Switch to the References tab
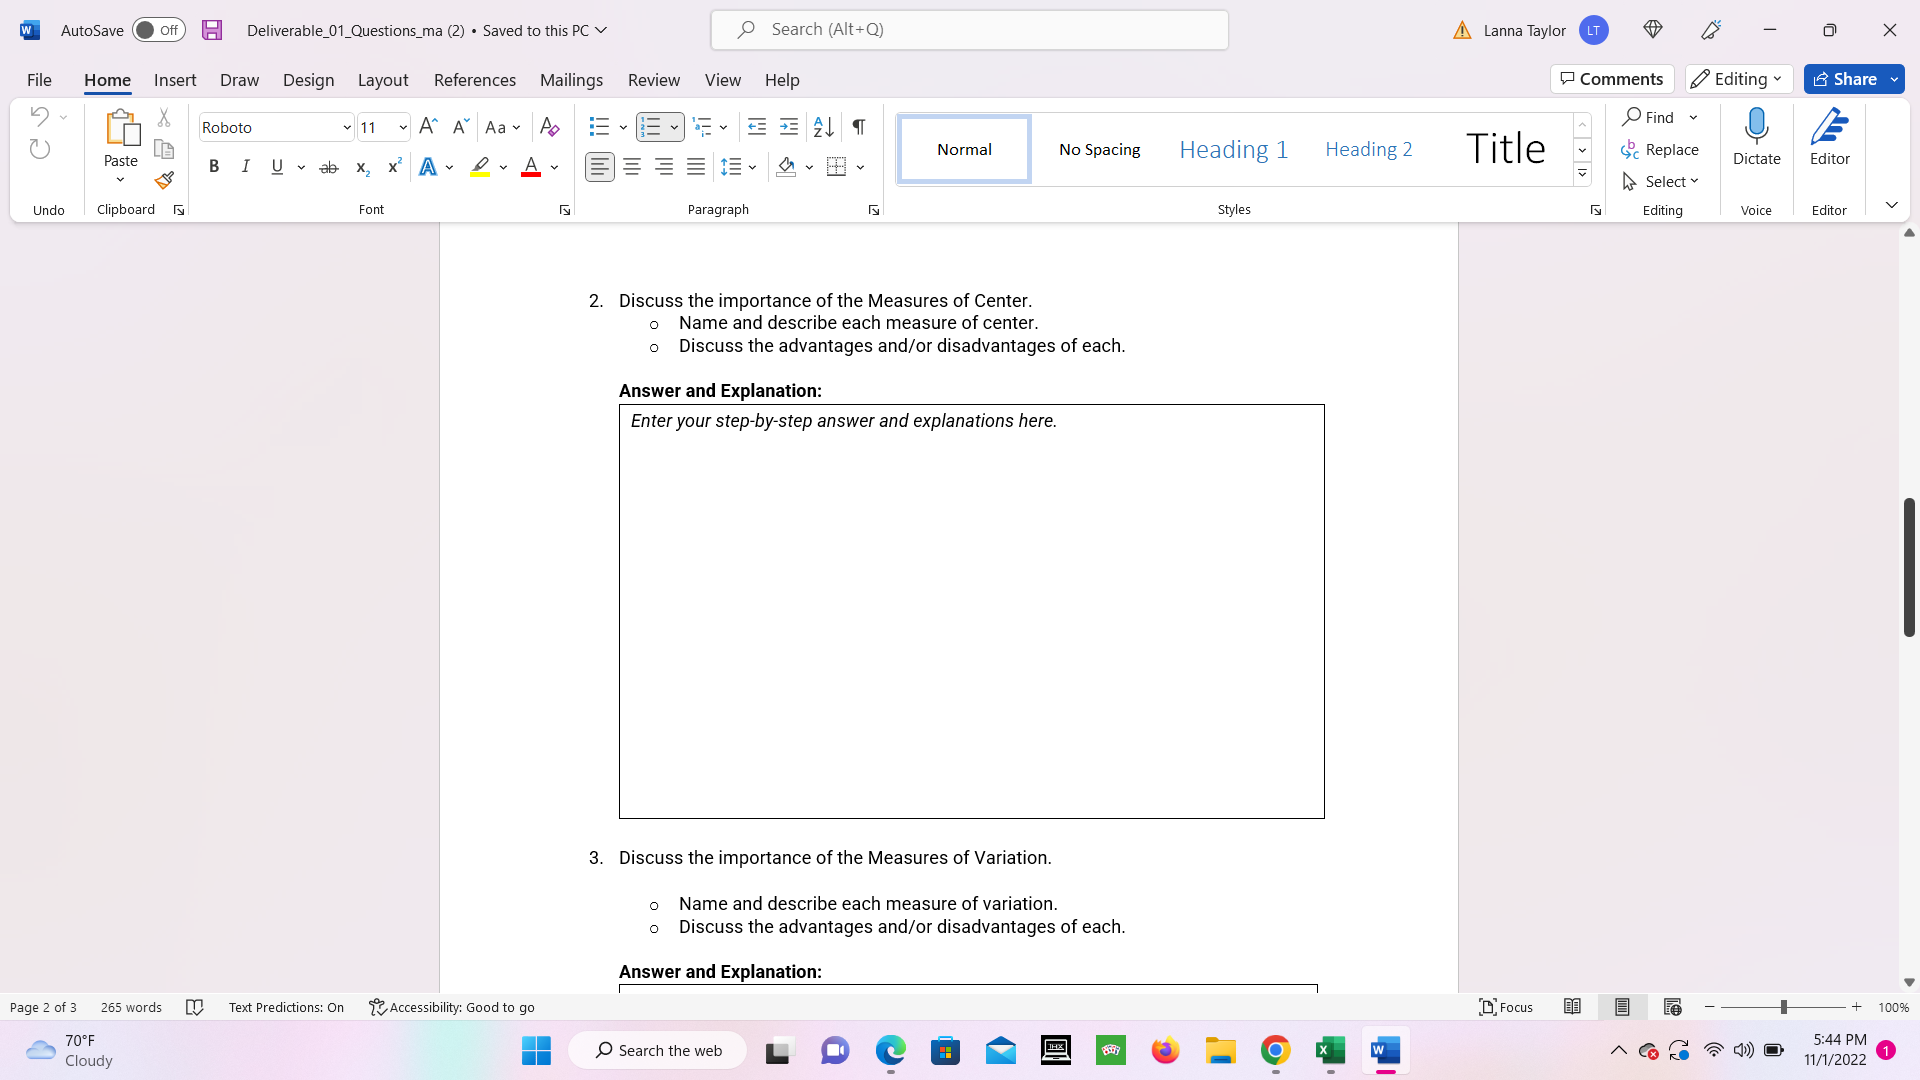The height and width of the screenshot is (1080, 1920). coord(475,80)
